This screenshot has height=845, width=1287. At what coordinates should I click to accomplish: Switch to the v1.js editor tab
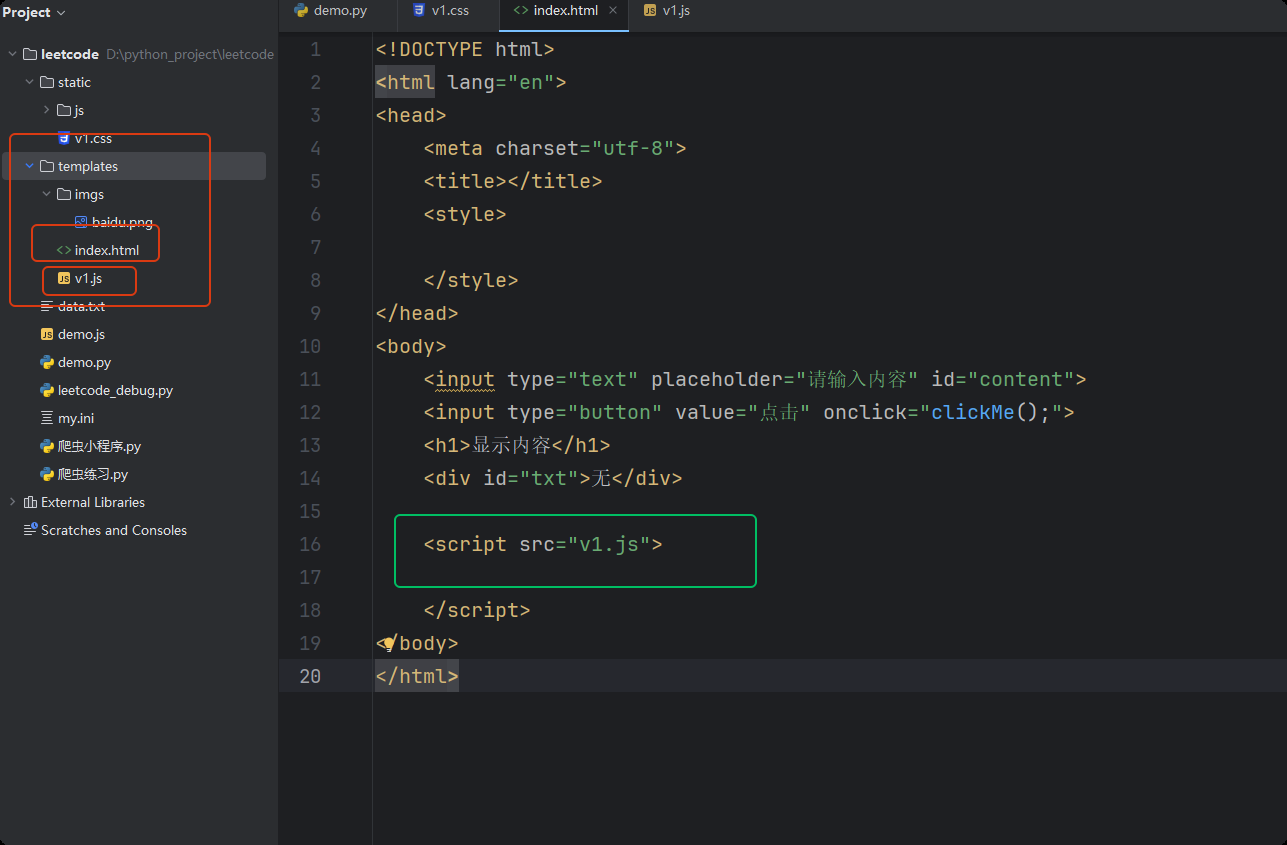pyautogui.click(x=667, y=11)
